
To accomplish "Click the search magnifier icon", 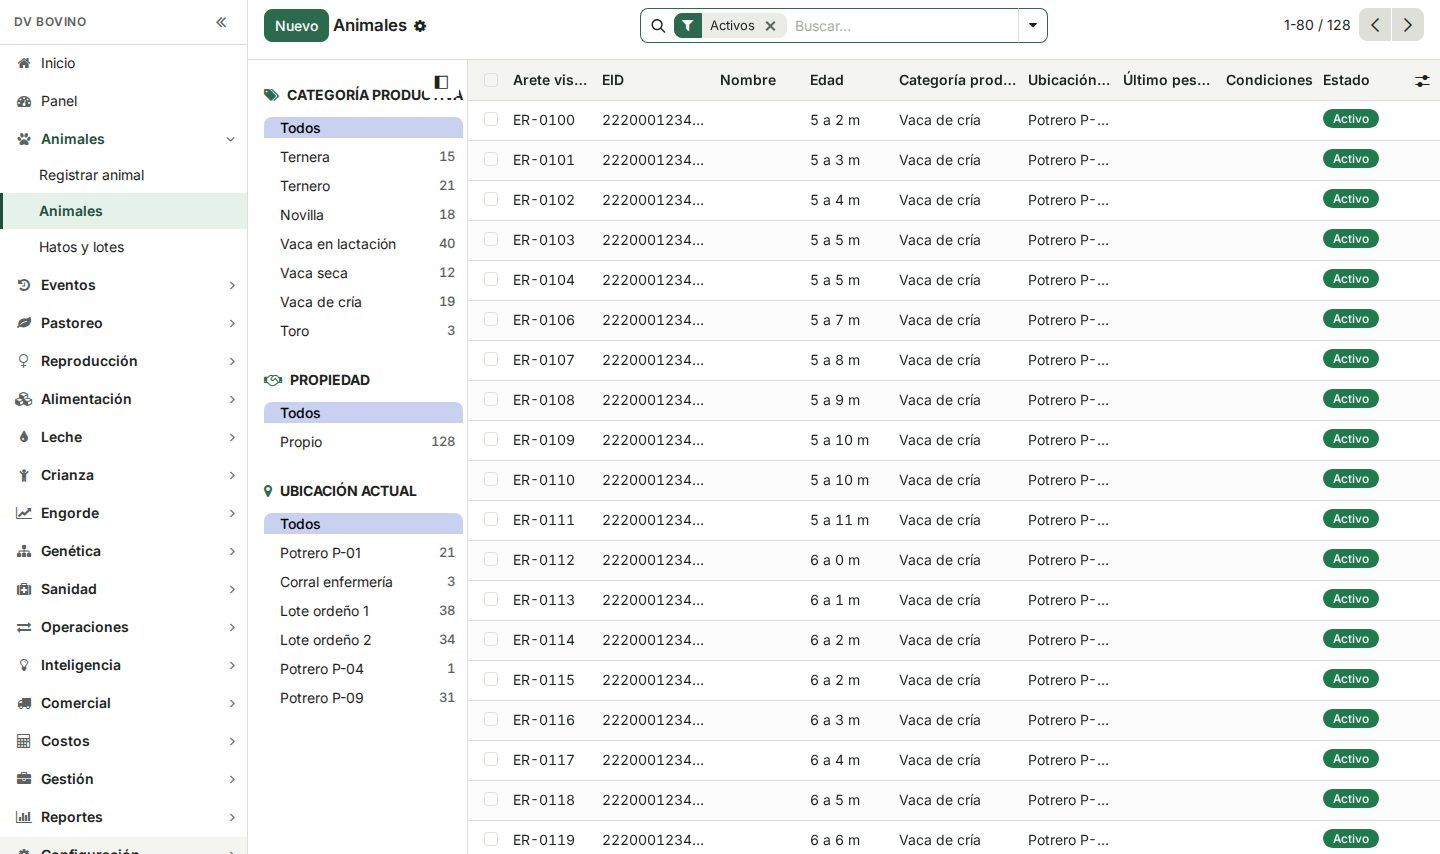I will (x=658, y=26).
